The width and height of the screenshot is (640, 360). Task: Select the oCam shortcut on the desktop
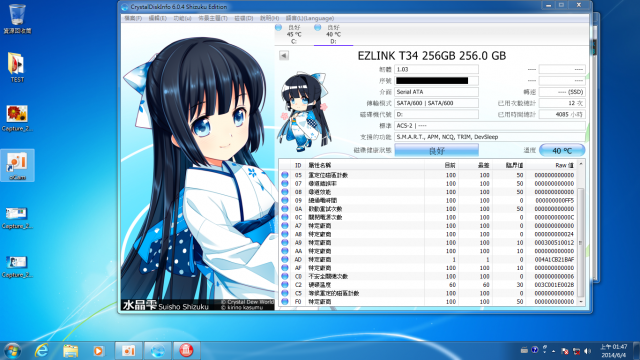click(x=17, y=165)
